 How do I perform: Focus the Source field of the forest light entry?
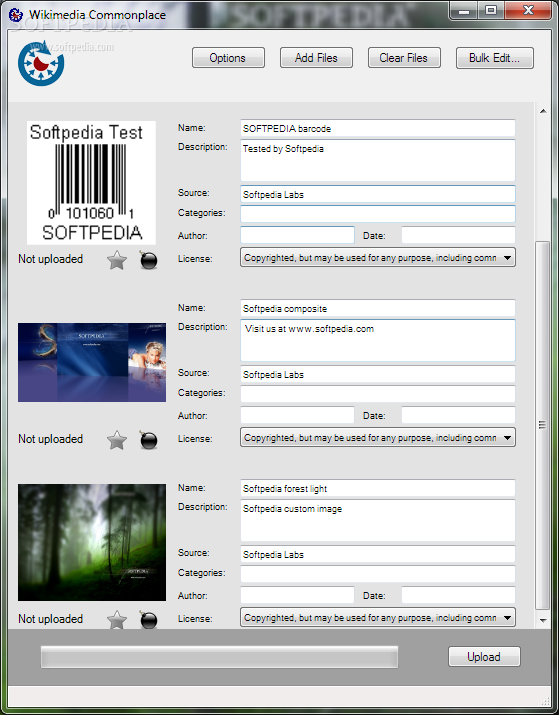(378, 554)
